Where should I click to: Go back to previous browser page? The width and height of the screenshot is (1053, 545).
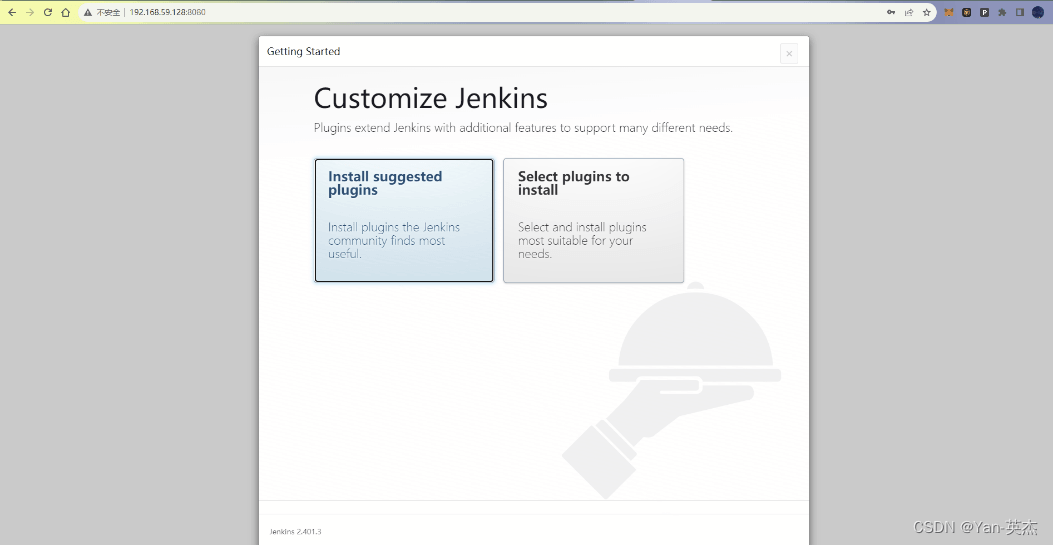pos(12,12)
